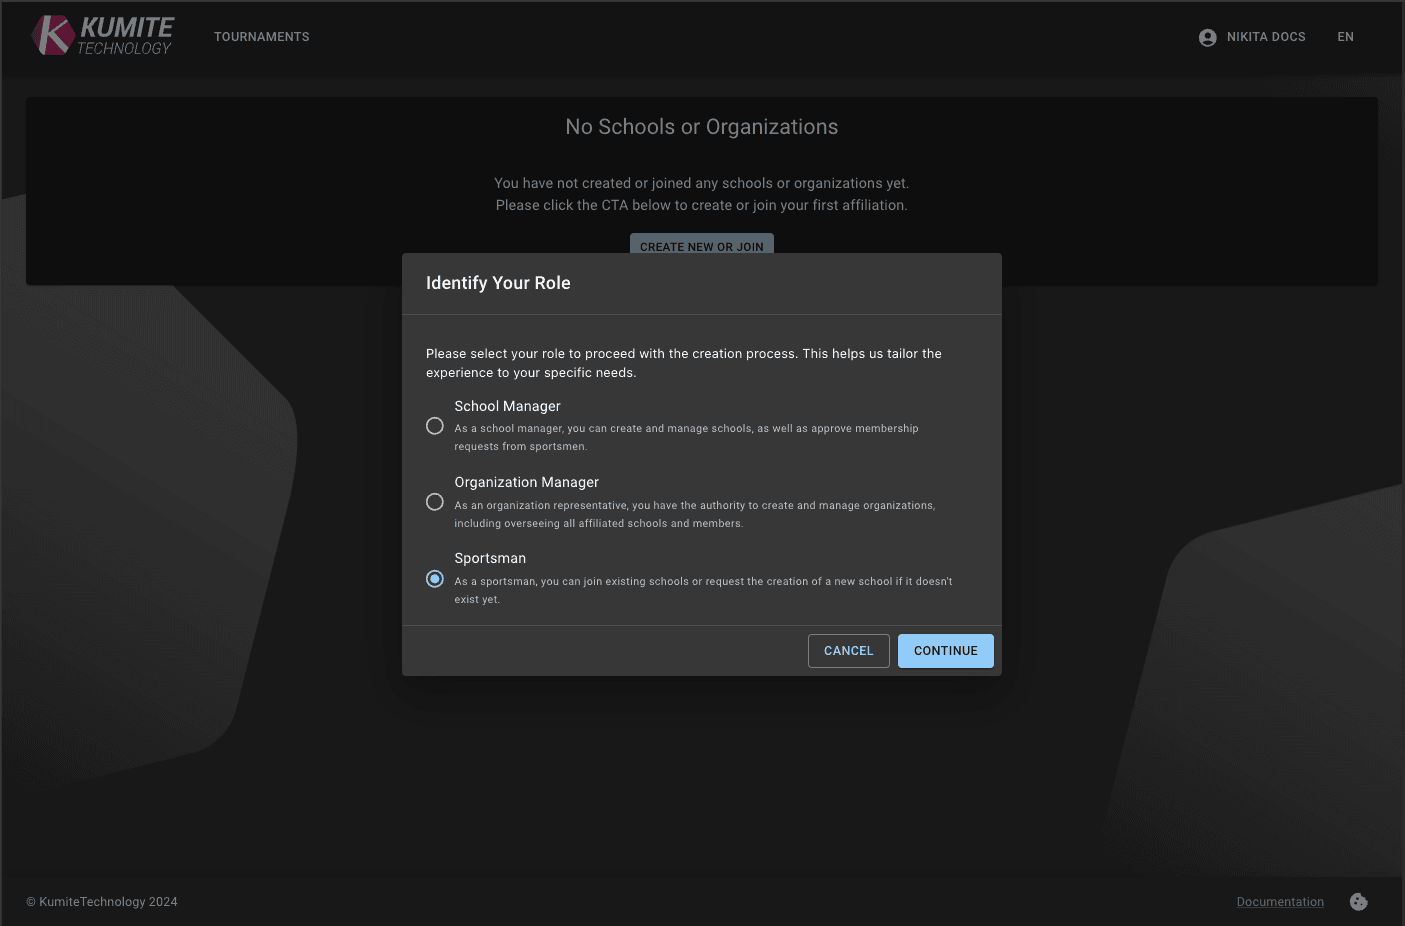Click the user account avatar icon
The image size is (1405, 926).
1207,37
